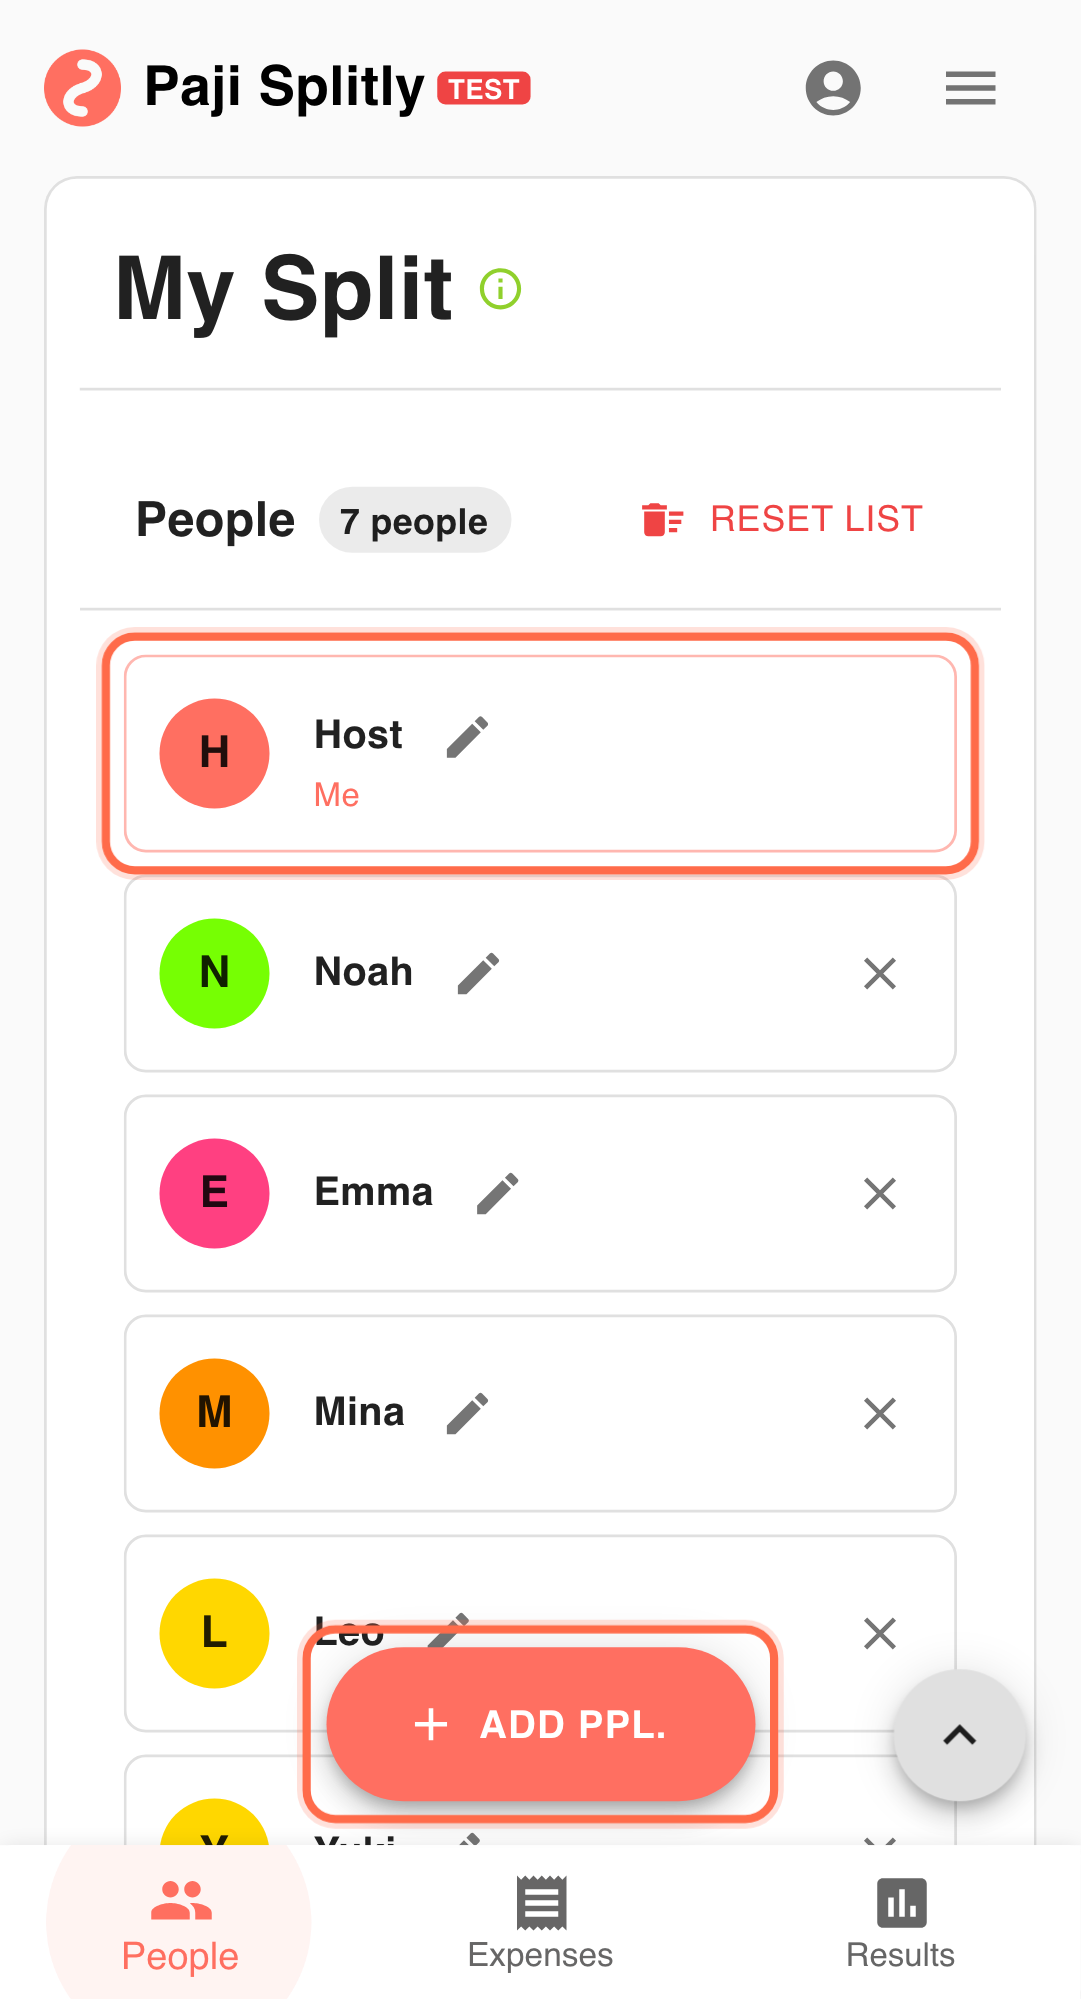Screen dimensions: 1081x1999
Task: Edit the Host name with pencil icon
Action: [467, 737]
